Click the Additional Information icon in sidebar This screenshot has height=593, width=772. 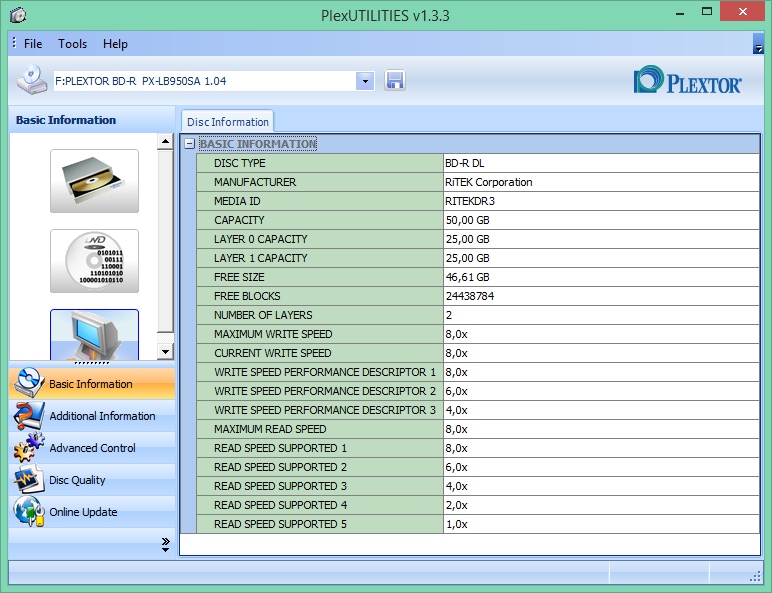pos(27,416)
